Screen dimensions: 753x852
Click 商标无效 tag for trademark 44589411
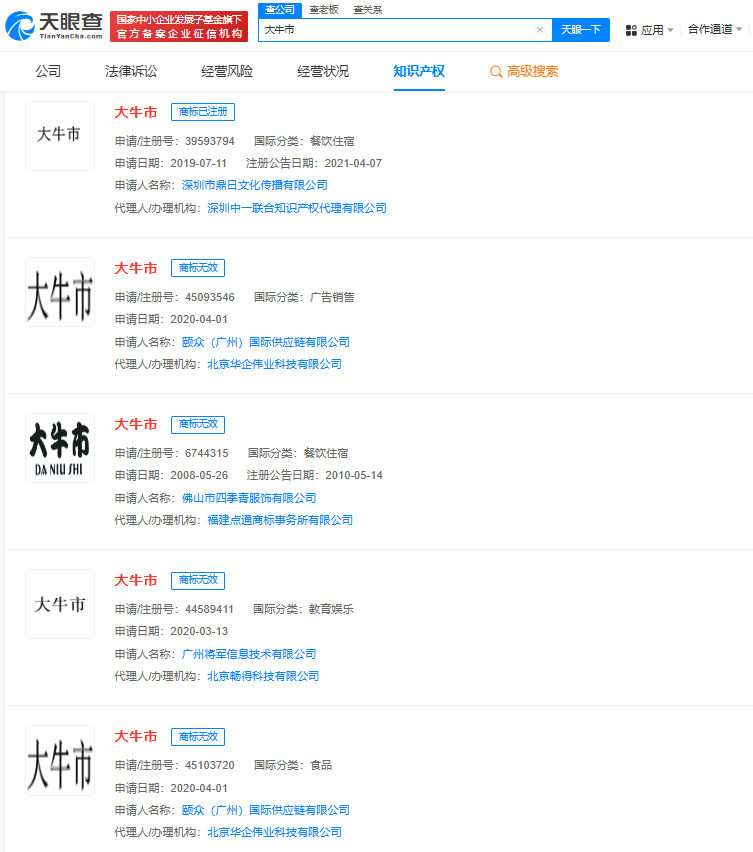pyautogui.click(x=198, y=580)
